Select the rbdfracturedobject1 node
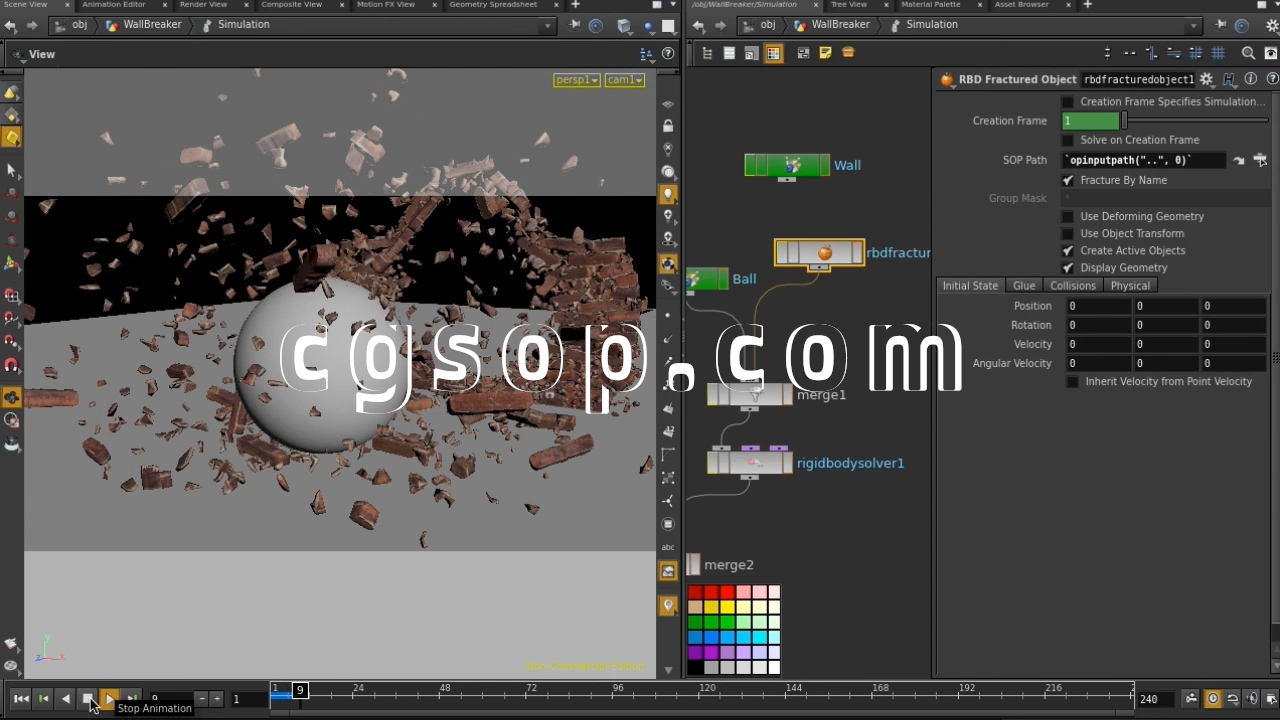 [x=819, y=253]
